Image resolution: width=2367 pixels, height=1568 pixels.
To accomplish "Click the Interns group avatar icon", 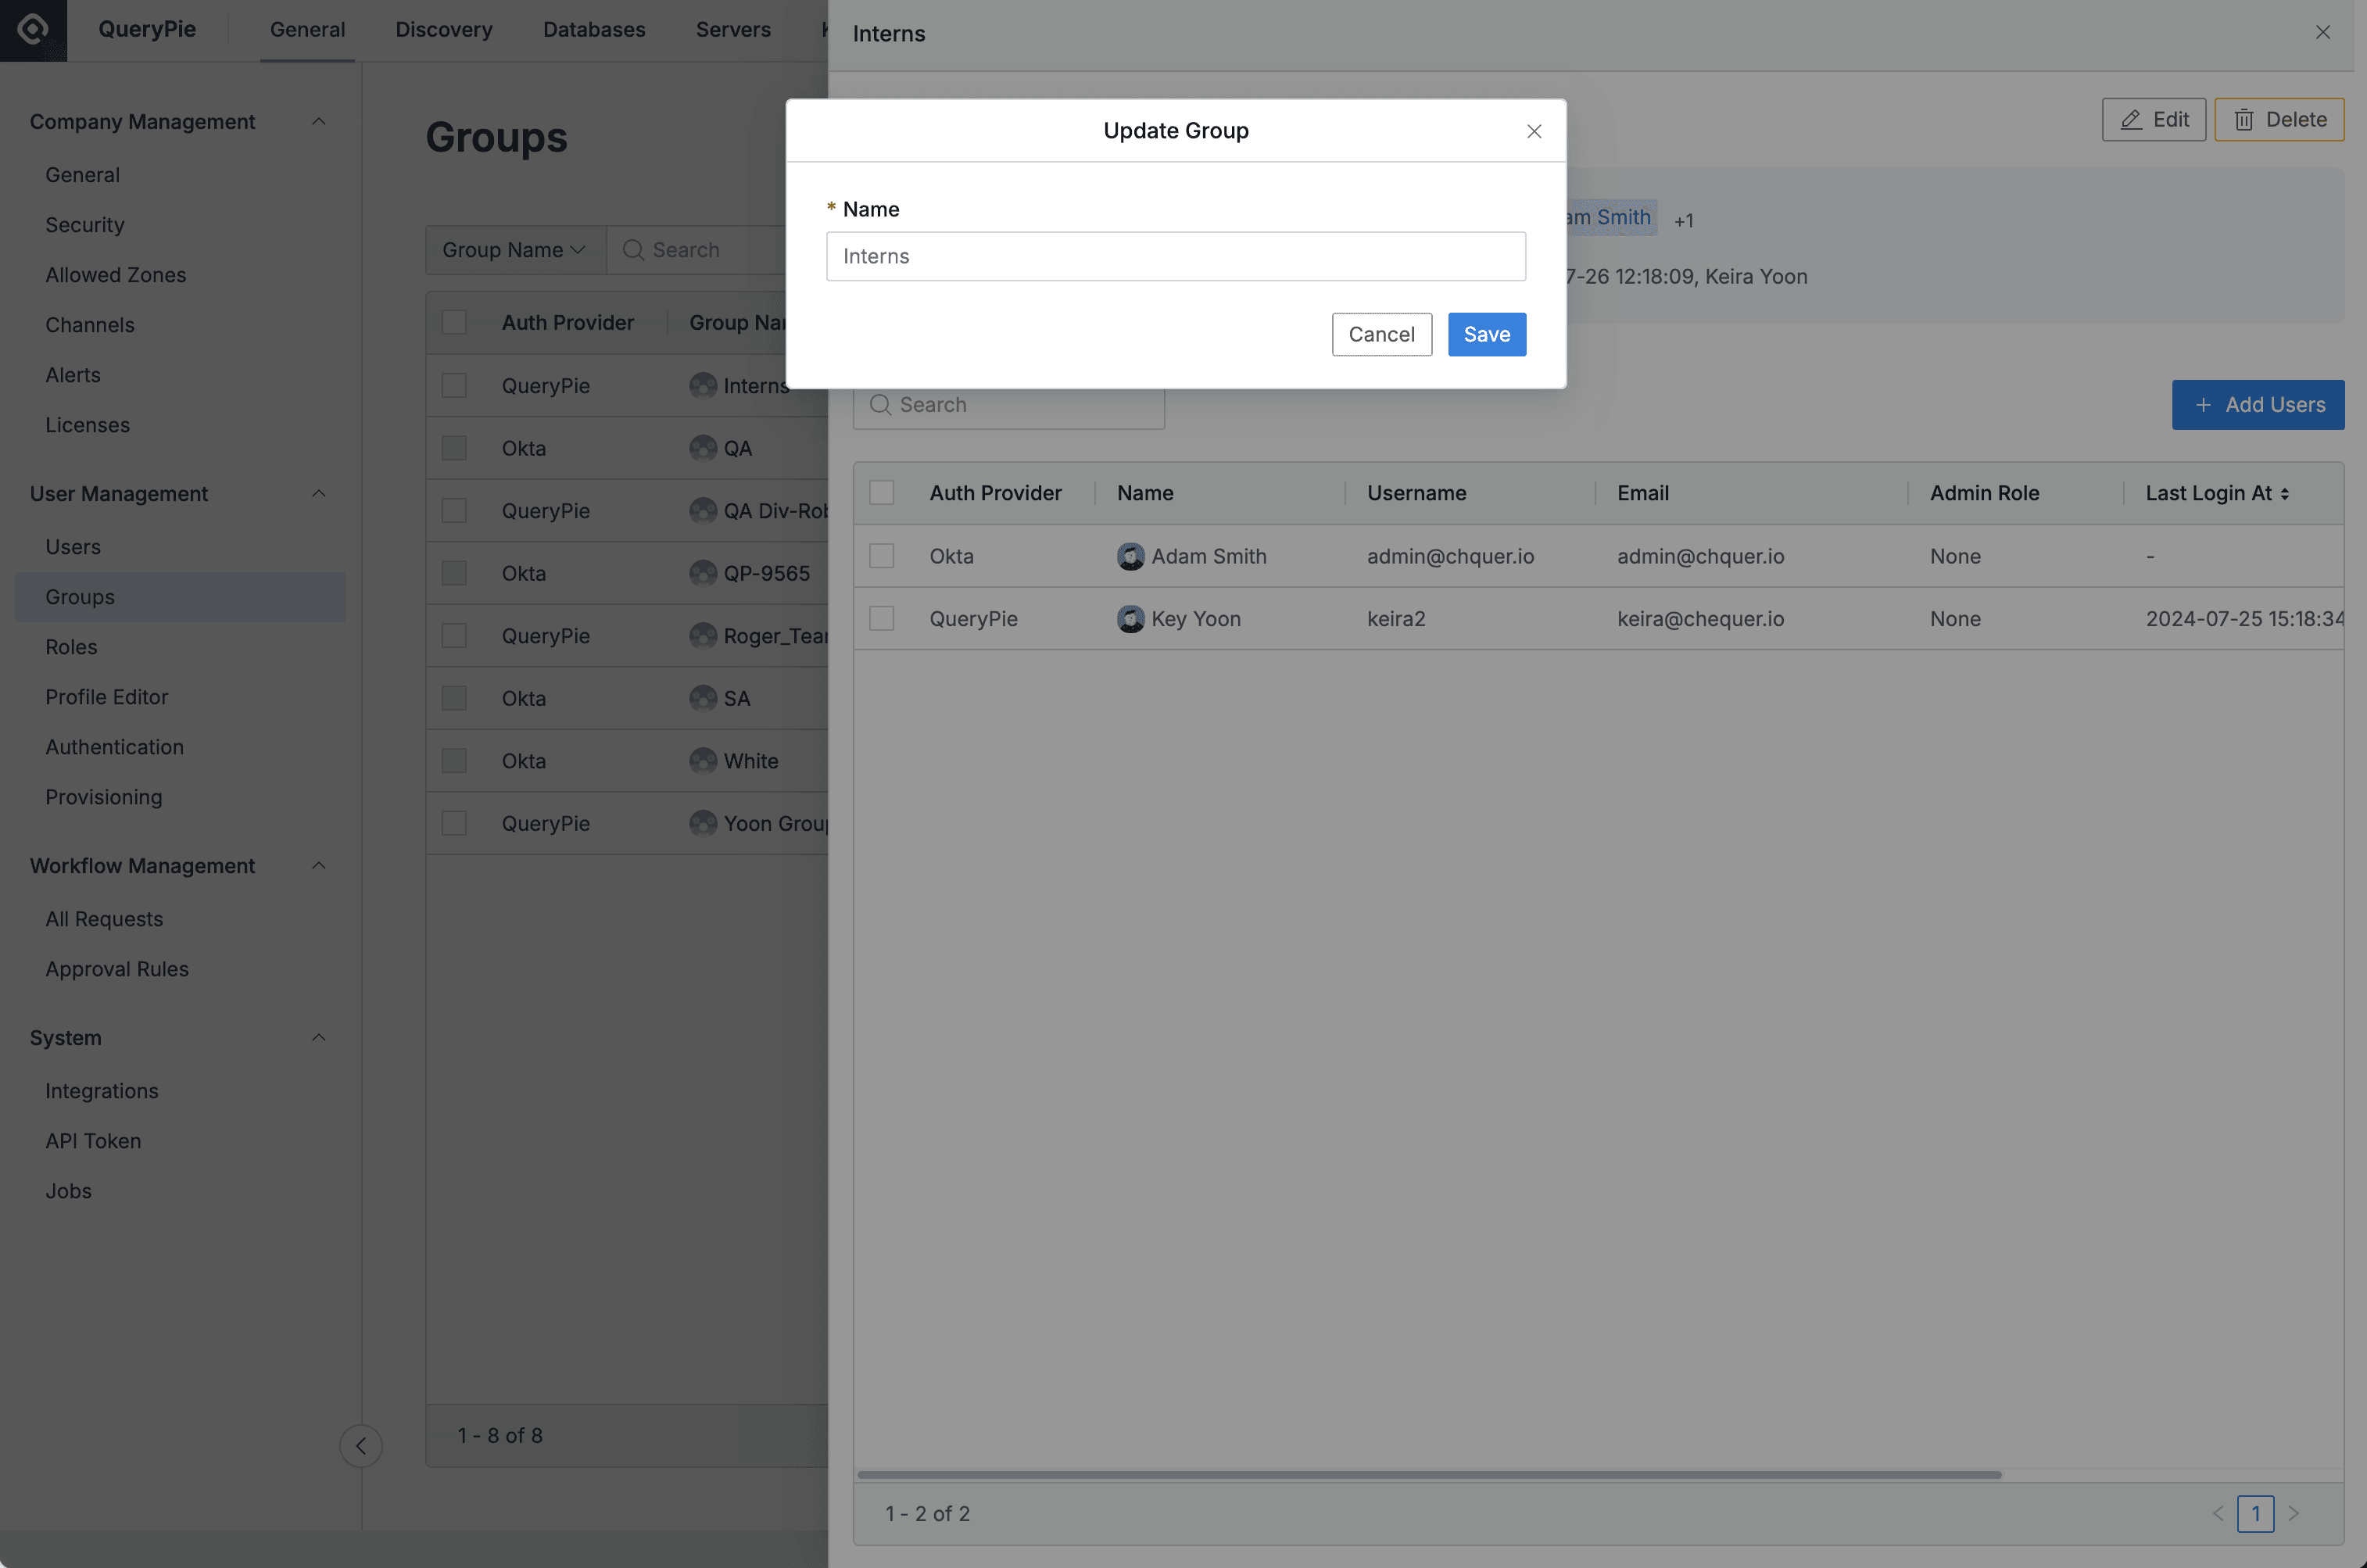I will click(x=701, y=385).
